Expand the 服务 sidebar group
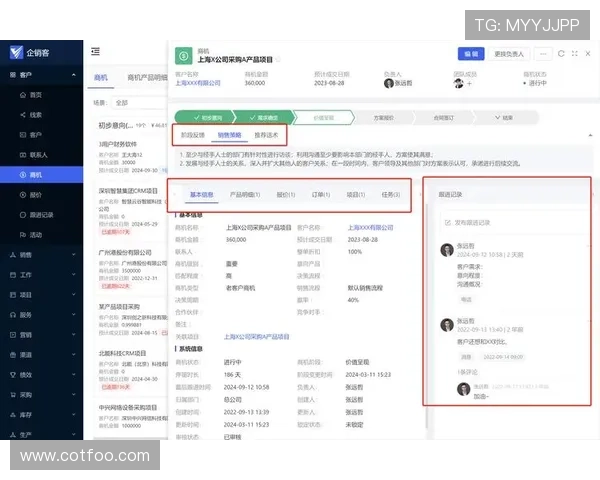 click(x=73, y=315)
